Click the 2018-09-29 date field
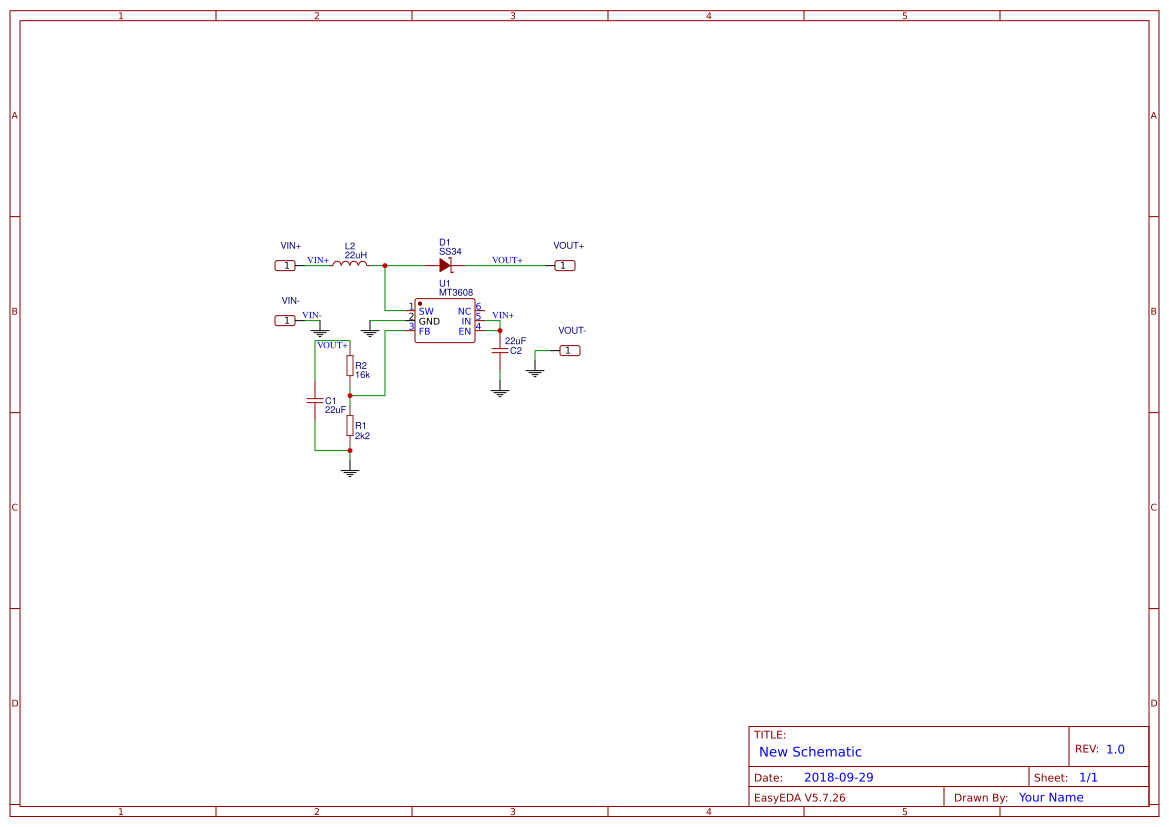The width and height of the screenshot is (1169, 827). point(841,776)
